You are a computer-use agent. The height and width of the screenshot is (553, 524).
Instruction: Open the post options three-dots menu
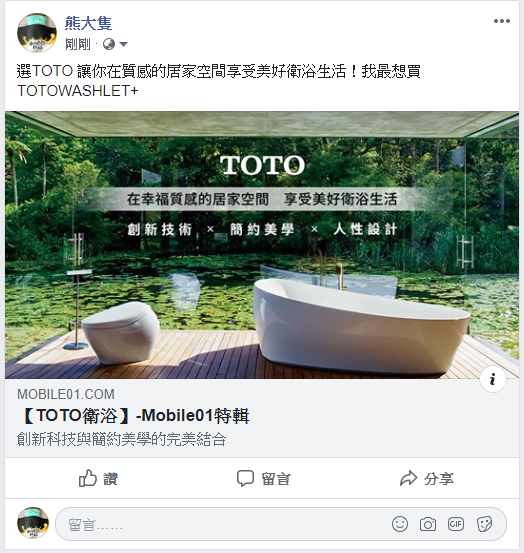tap(502, 21)
